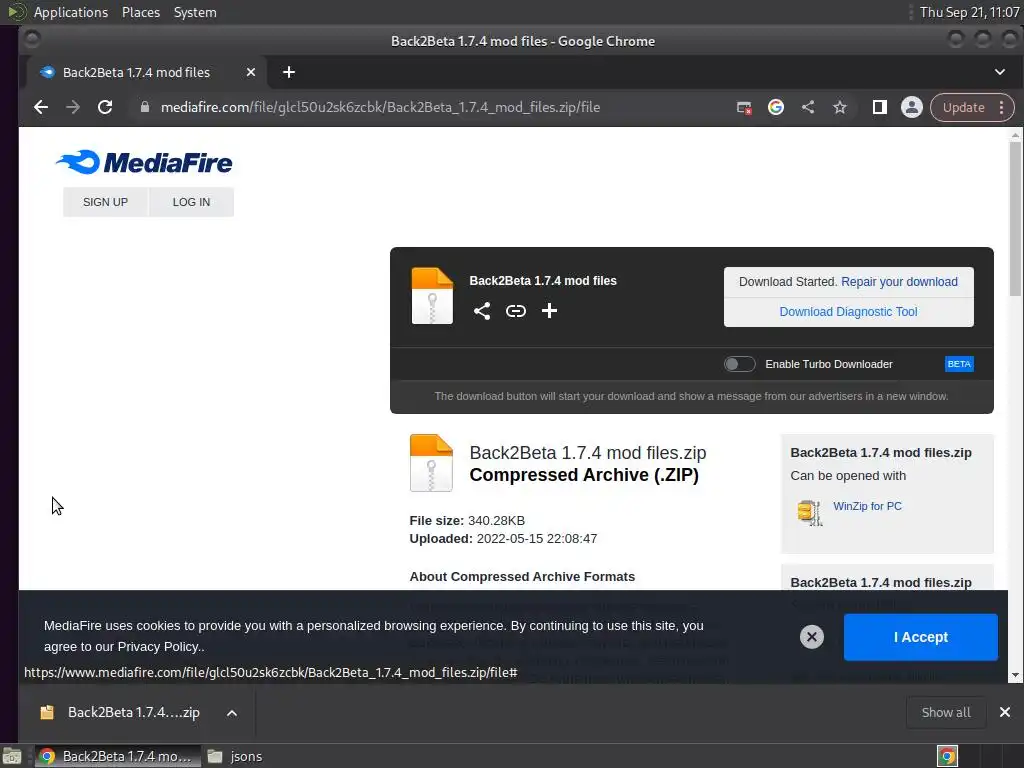Add file to account with plus icon
1024x768 pixels.
tap(549, 311)
